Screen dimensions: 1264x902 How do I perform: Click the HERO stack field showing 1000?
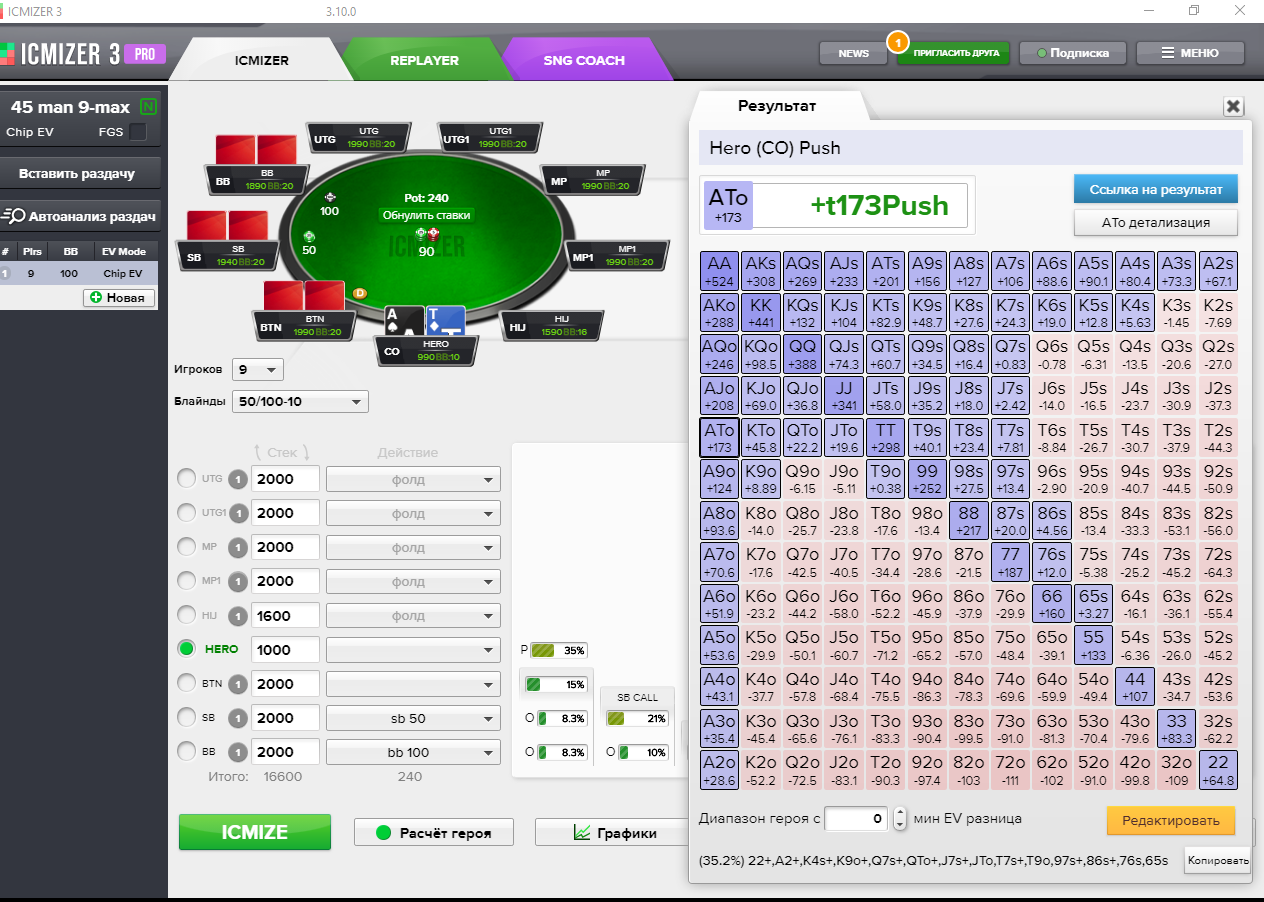pos(285,649)
